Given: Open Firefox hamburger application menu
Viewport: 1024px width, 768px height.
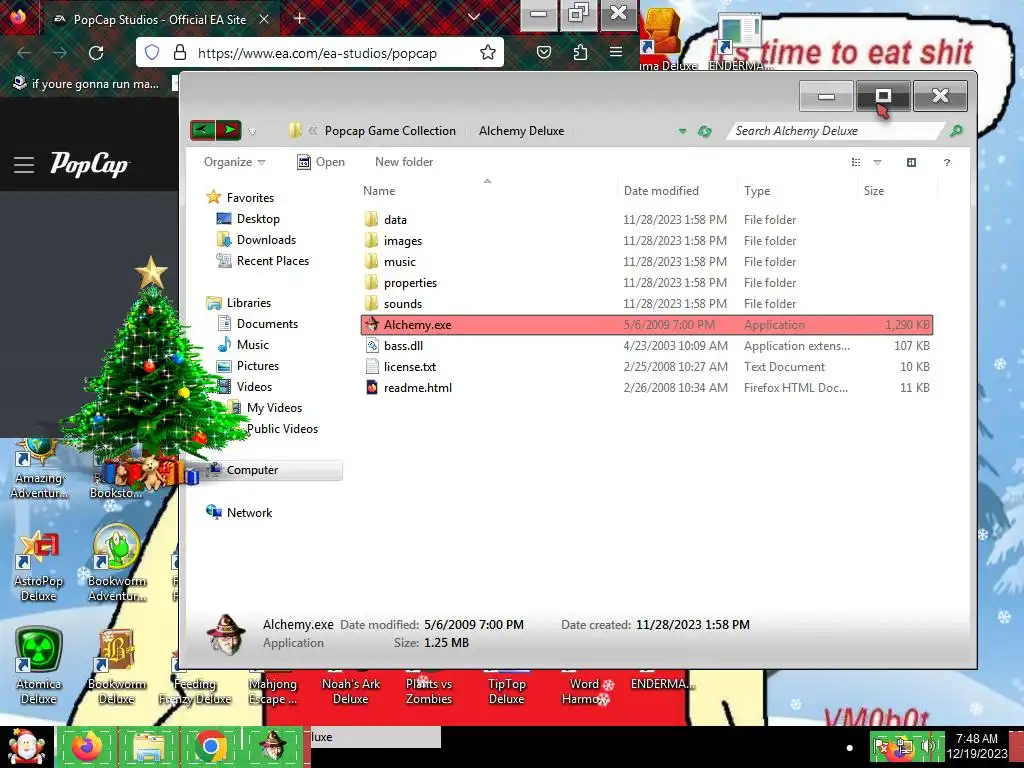Looking at the screenshot, I should (x=616, y=52).
